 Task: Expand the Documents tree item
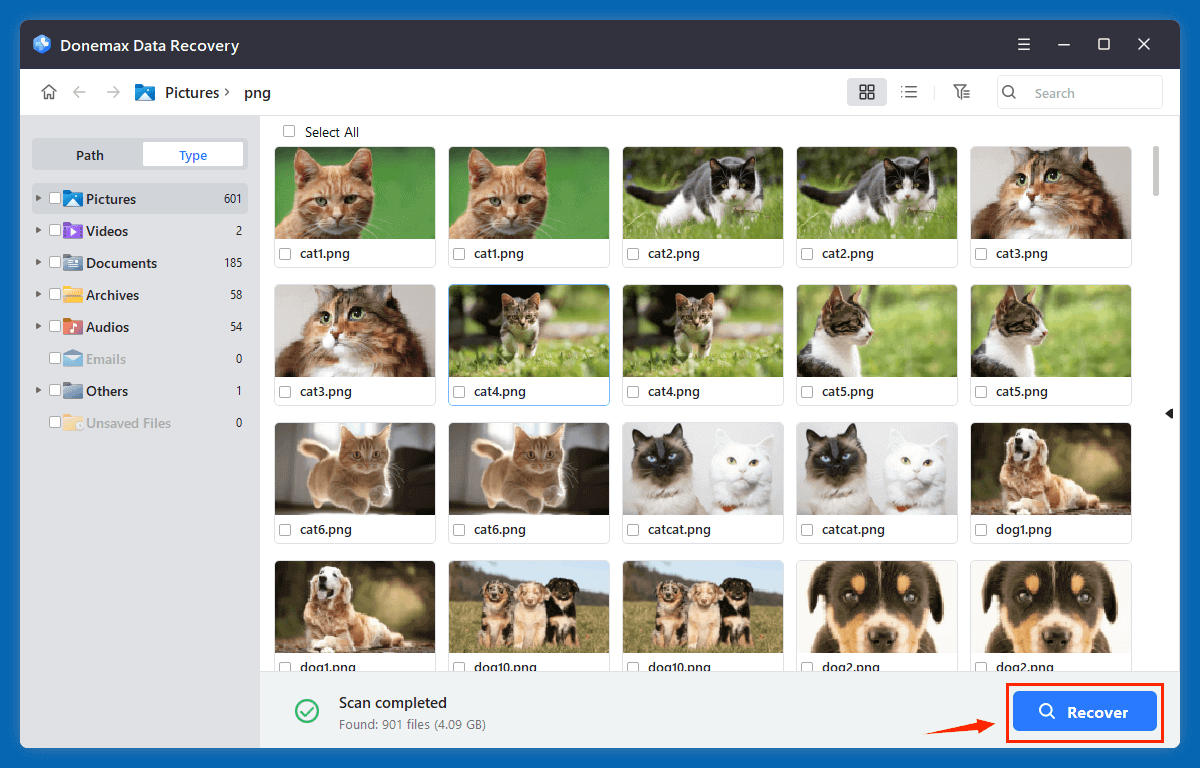(37, 262)
